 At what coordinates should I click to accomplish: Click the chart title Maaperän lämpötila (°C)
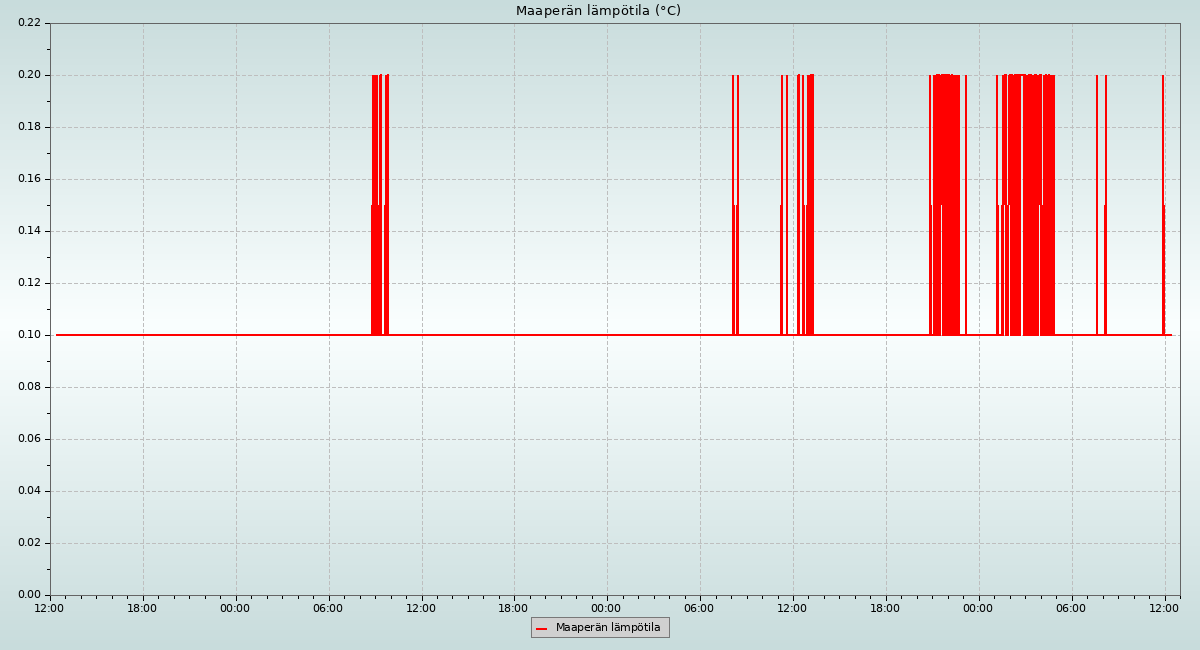(x=598, y=11)
